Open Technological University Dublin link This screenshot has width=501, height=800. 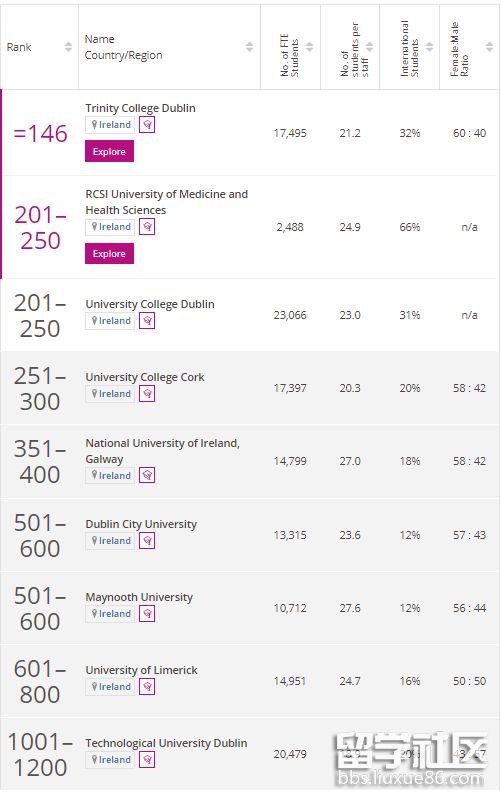point(166,743)
